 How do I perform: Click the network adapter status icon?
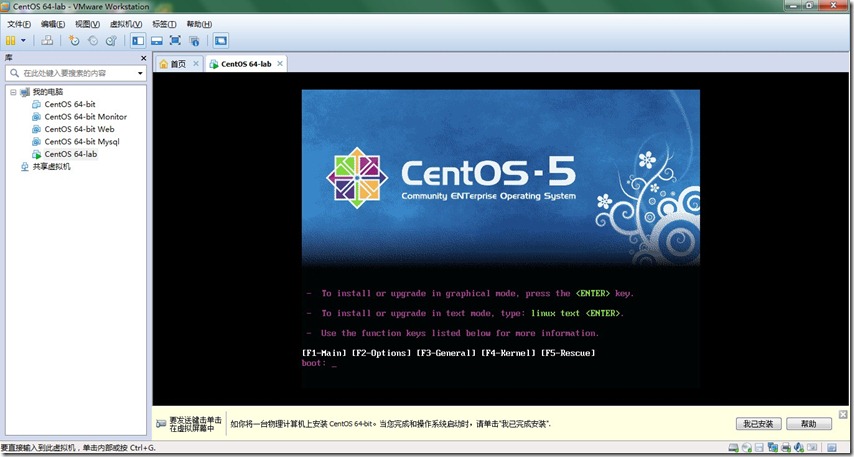(x=773, y=447)
